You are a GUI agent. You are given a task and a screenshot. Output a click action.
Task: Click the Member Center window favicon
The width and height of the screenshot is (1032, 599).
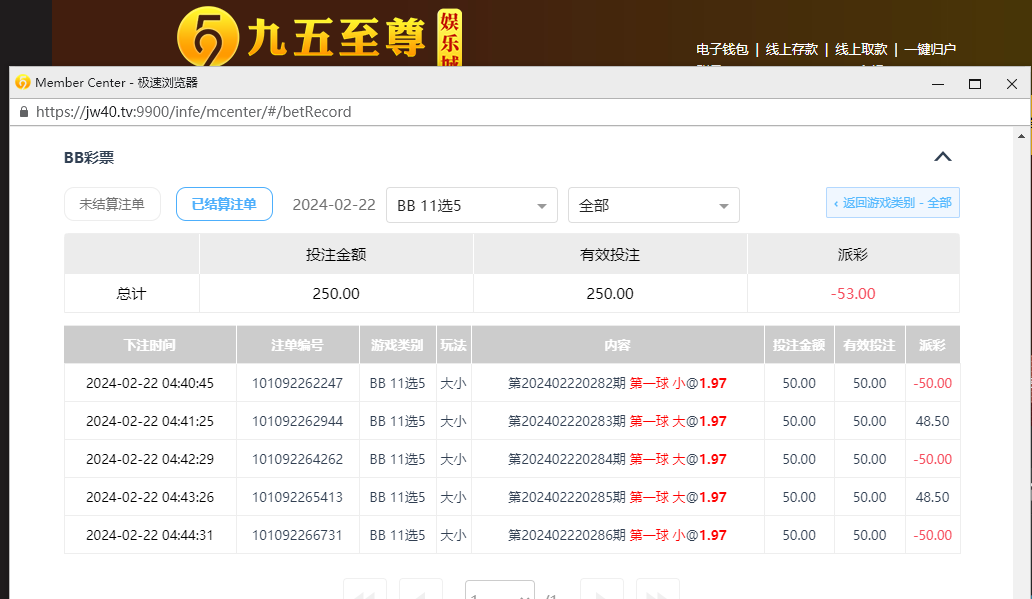tap(22, 83)
